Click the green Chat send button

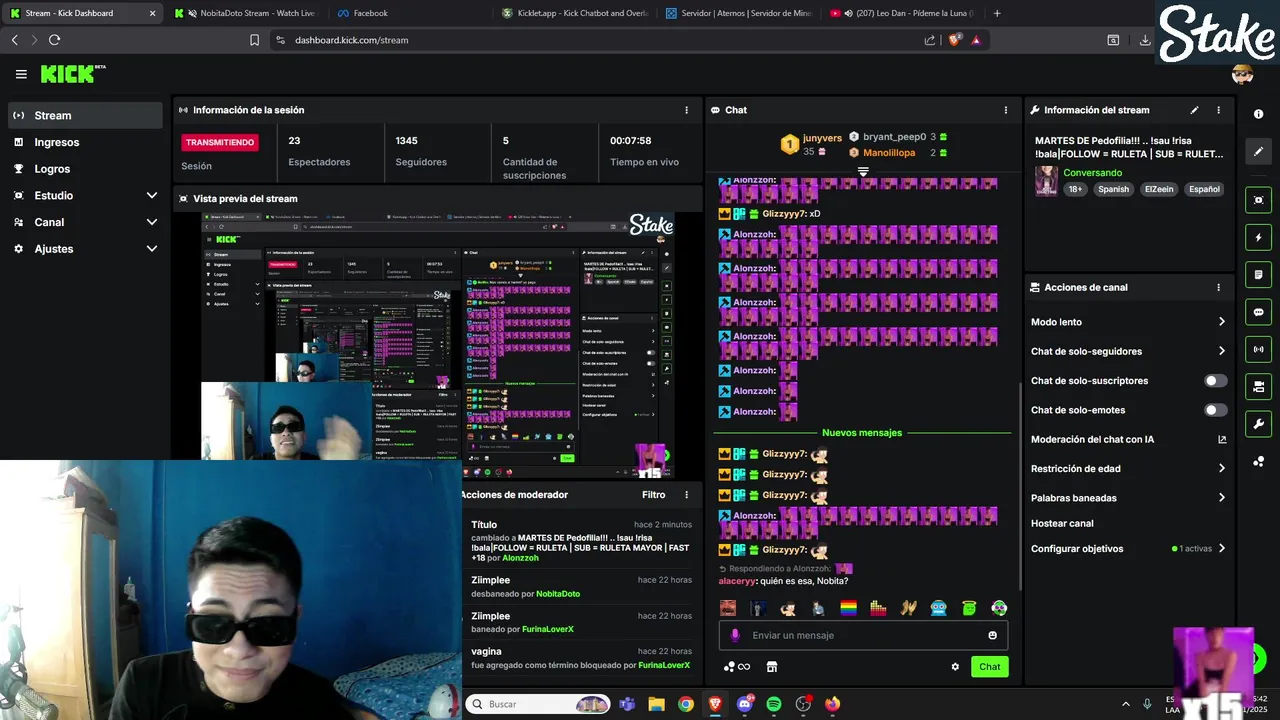[x=989, y=667]
